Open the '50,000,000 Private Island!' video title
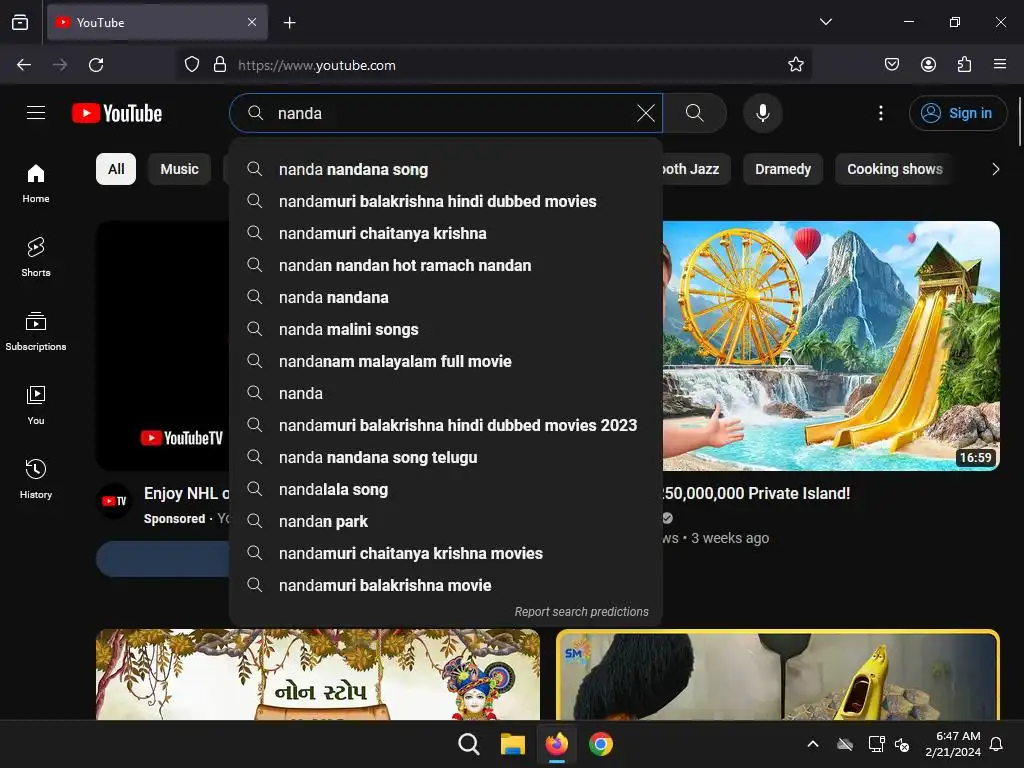This screenshot has height=768, width=1024. (x=756, y=493)
